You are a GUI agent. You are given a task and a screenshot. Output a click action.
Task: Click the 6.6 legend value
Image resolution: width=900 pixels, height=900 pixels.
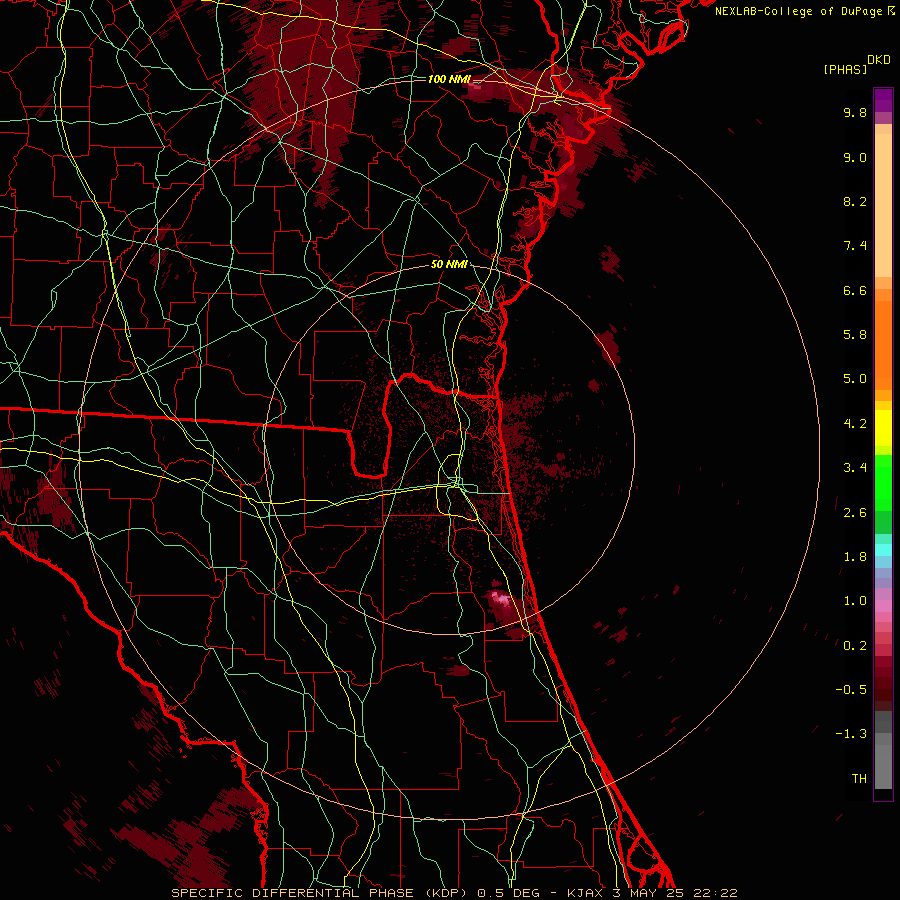pos(855,290)
